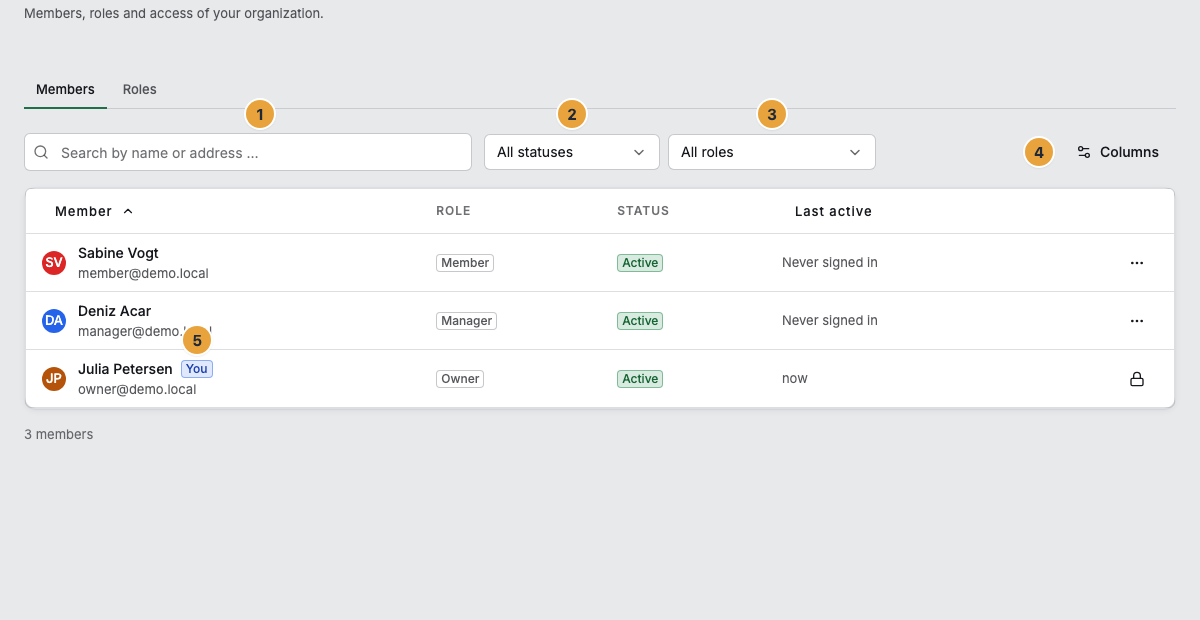1200x620 pixels.
Task: Select the name Deniz Acar
Action: [x=114, y=311]
